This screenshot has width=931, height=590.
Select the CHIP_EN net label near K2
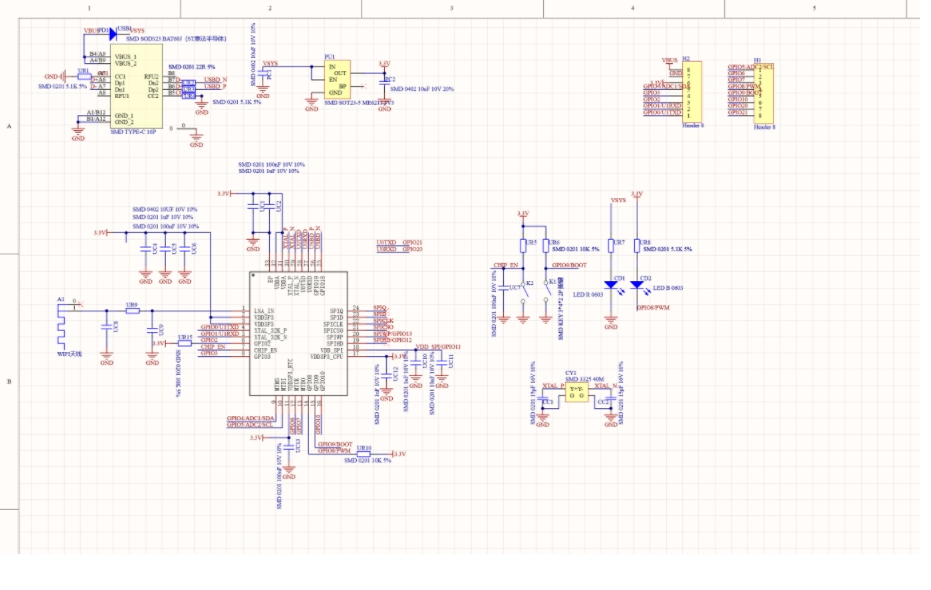[506, 266]
